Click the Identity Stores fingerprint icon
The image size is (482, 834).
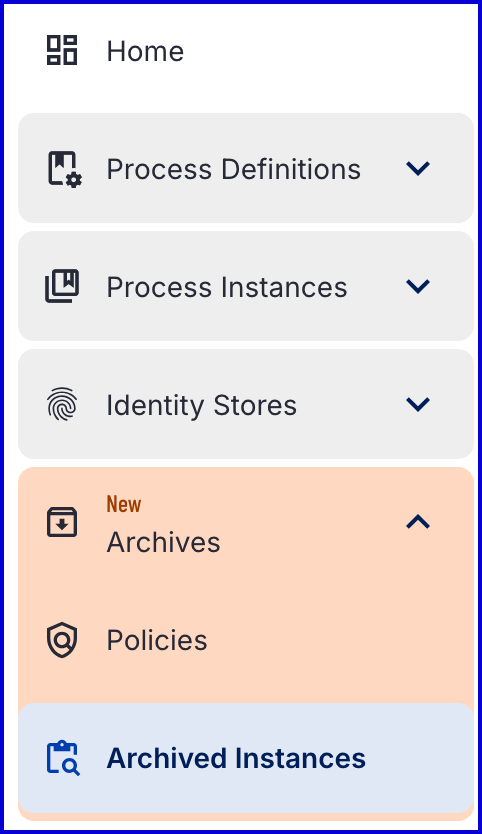62,404
